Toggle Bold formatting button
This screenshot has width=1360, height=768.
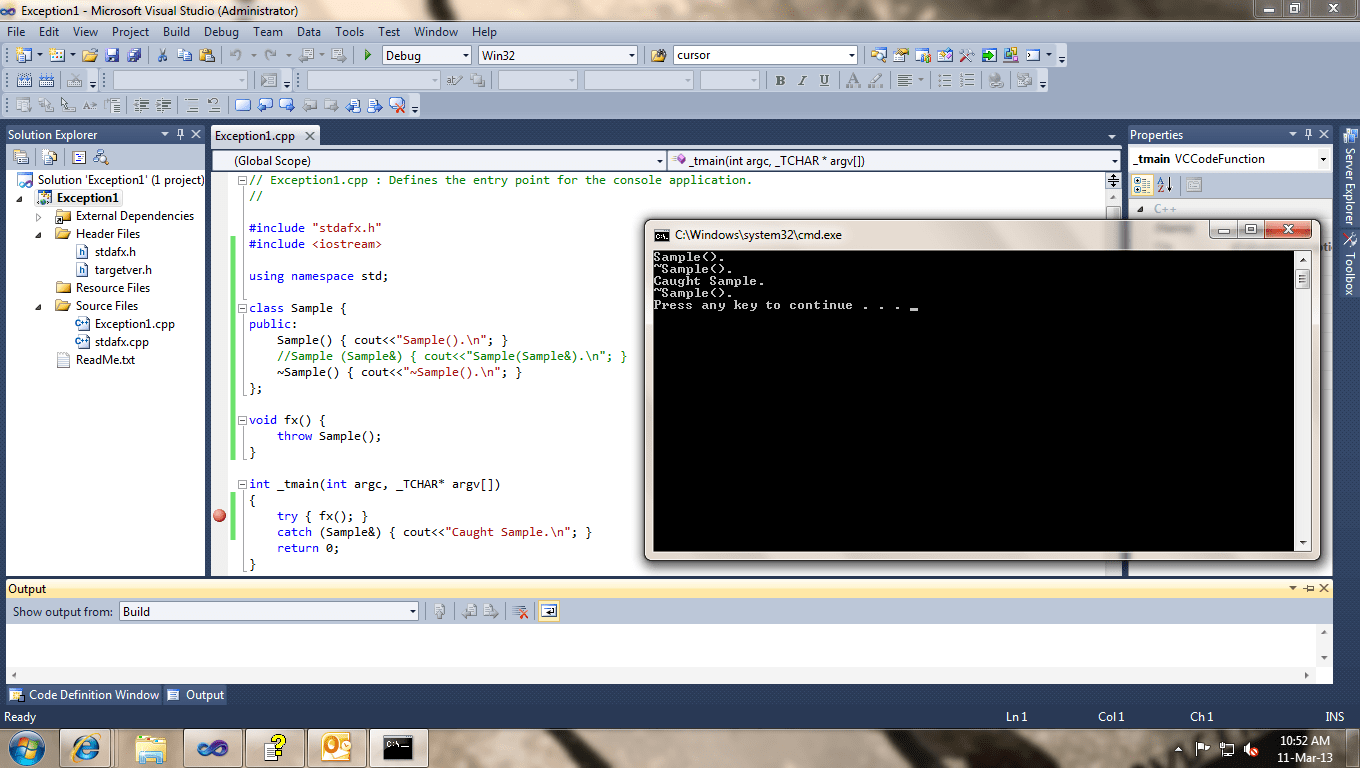(x=780, y=81)
